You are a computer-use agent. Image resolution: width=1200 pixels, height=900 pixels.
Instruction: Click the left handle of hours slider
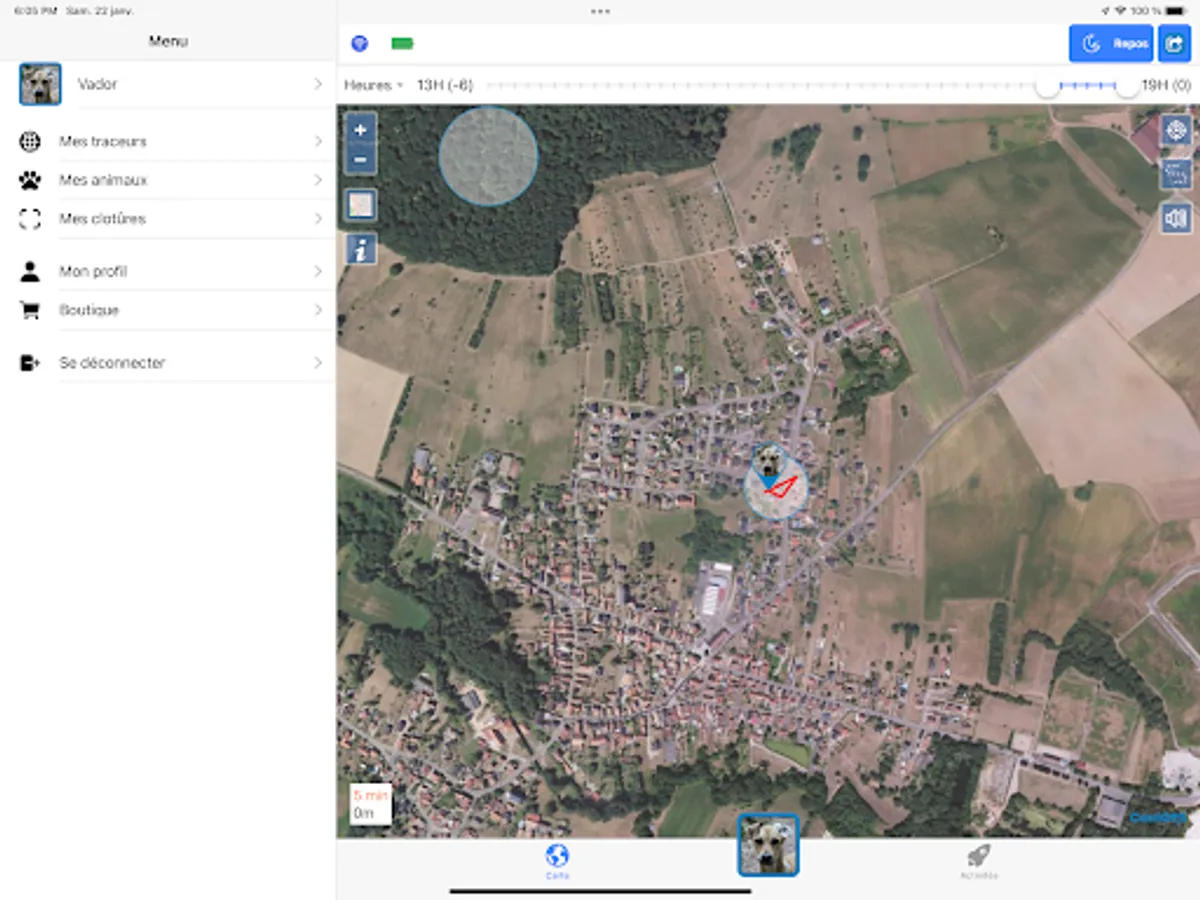pyautogui.click(x=1047, y=86)
